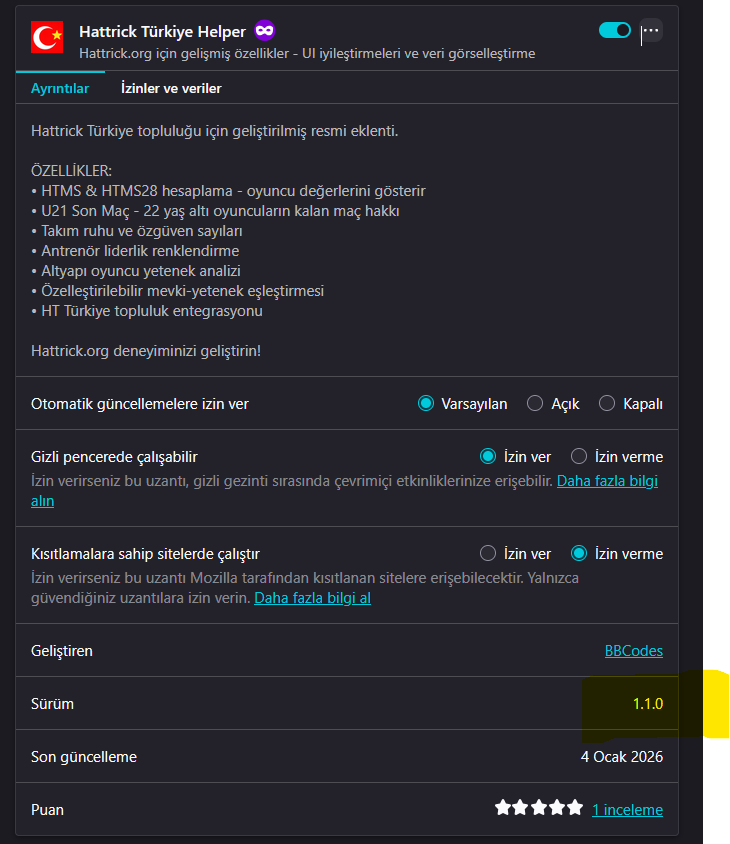Click the Geliştiren label
The width and height of the screenshot is (730, 844).
point(62,651)
